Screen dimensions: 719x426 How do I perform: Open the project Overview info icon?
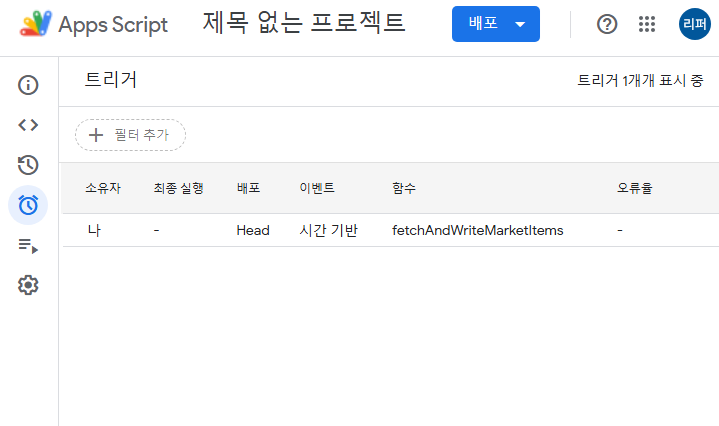28,85
